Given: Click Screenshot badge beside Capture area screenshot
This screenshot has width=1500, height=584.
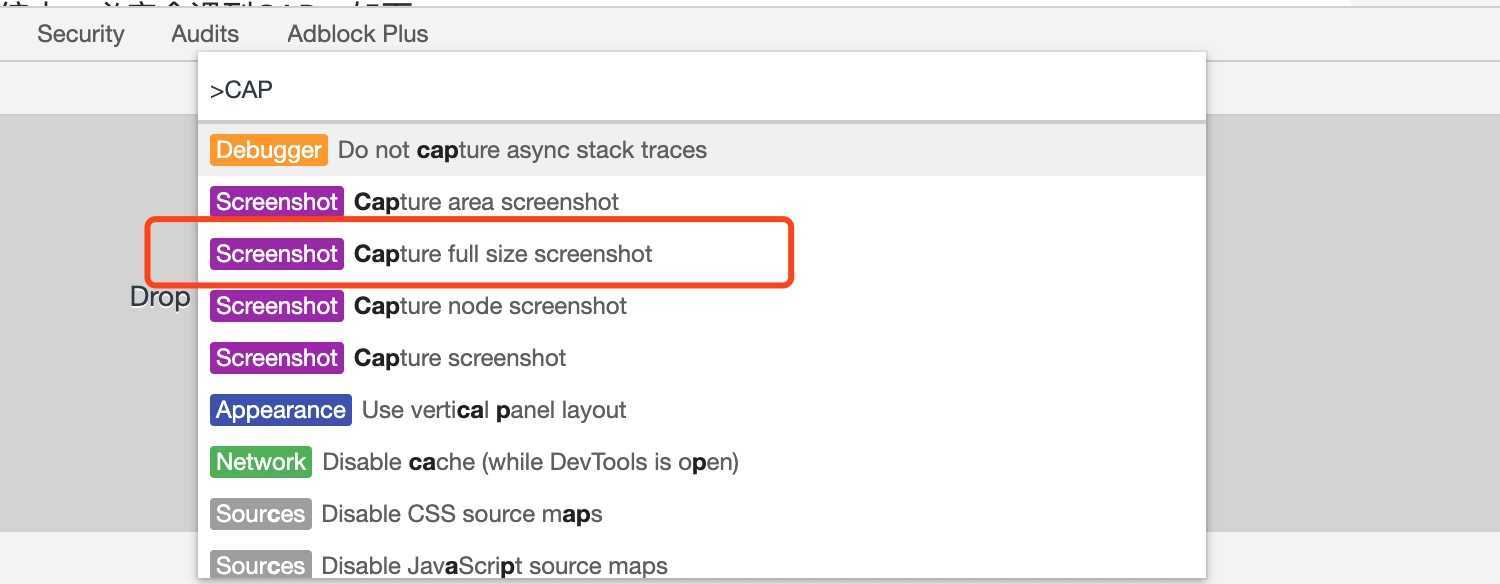Looking at the screenshot, I should tap(277, 202).
